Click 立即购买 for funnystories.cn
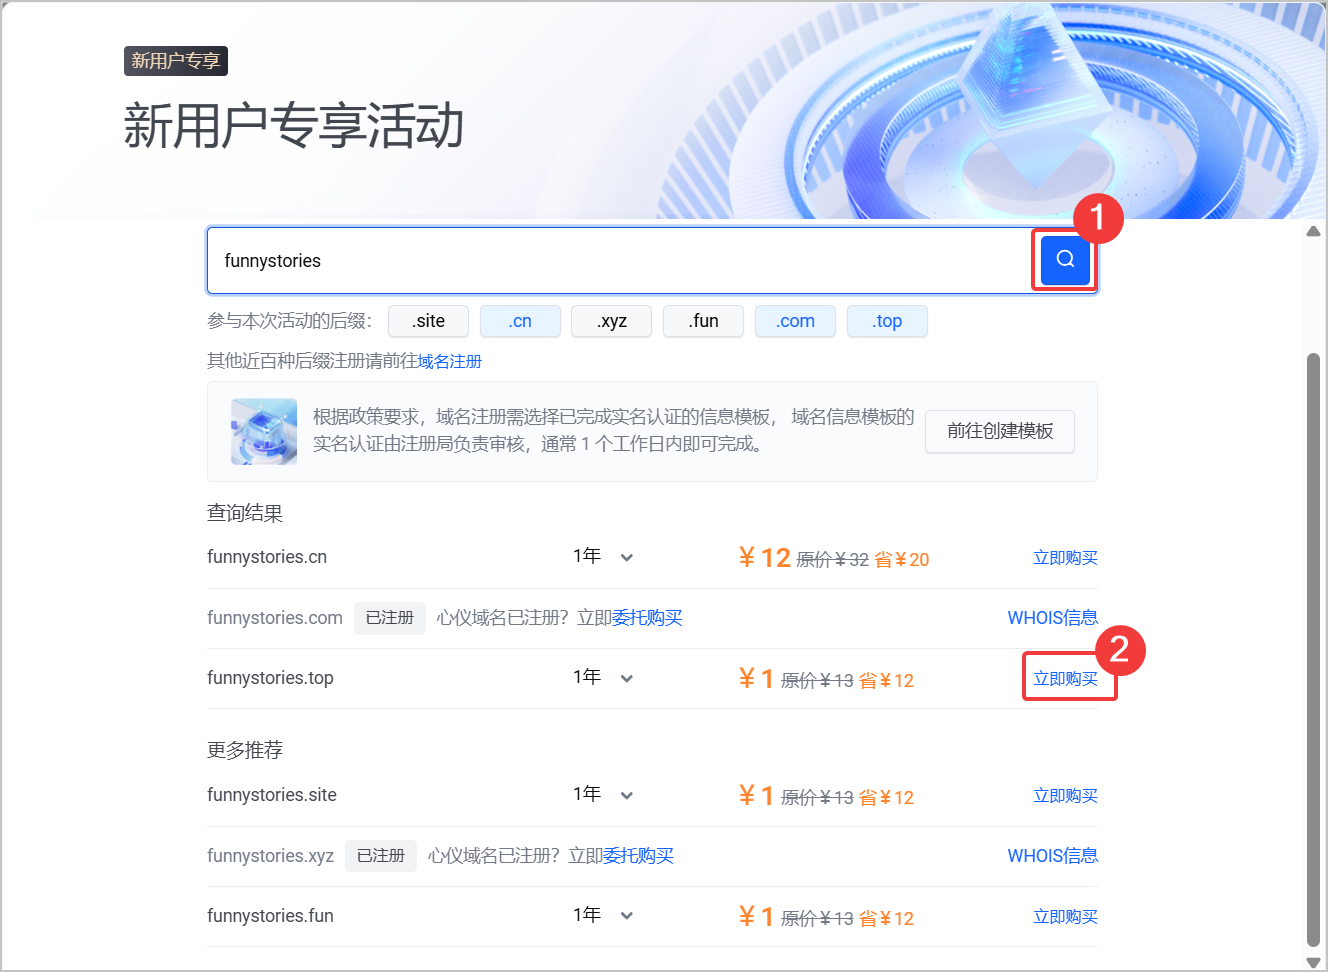 click(1065, 558)
